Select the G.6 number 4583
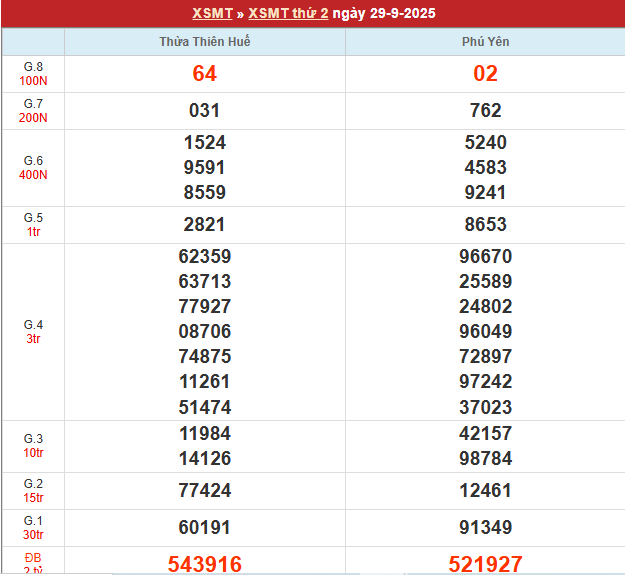Image resolution: width=625 pixels, height=575 pixels. [485, 168]
